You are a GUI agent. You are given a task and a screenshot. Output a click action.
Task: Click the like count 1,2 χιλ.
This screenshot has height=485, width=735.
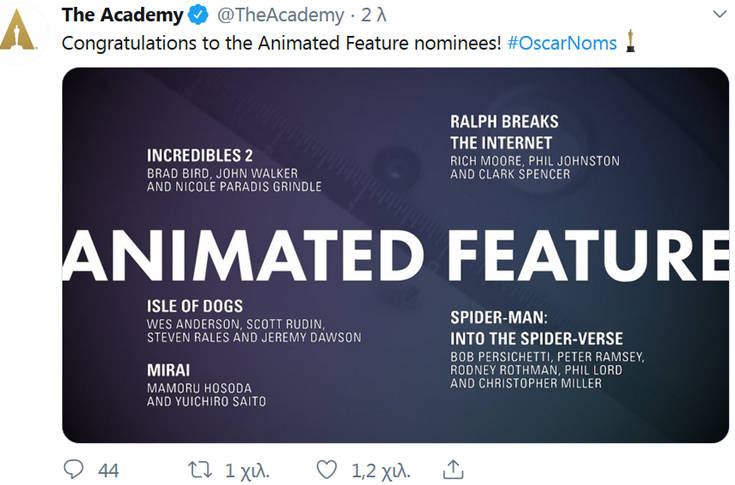click(381, 471)
